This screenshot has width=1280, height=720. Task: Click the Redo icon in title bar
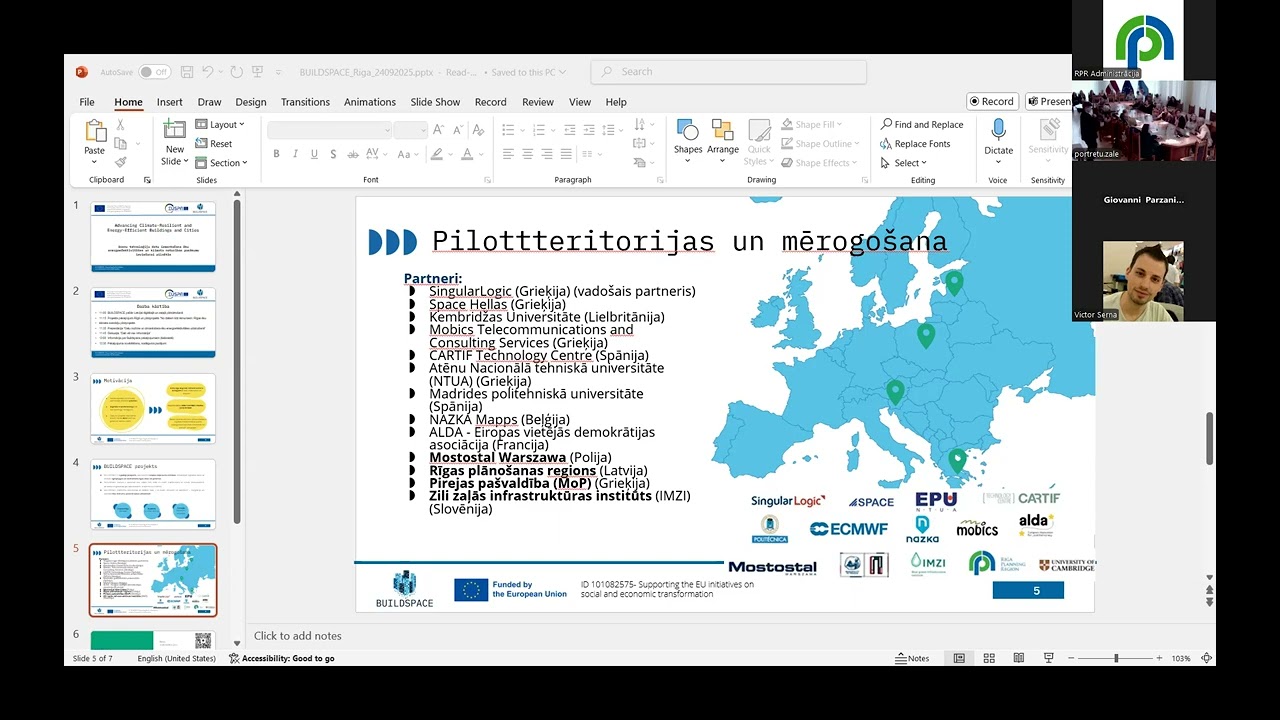pos(237,72)
